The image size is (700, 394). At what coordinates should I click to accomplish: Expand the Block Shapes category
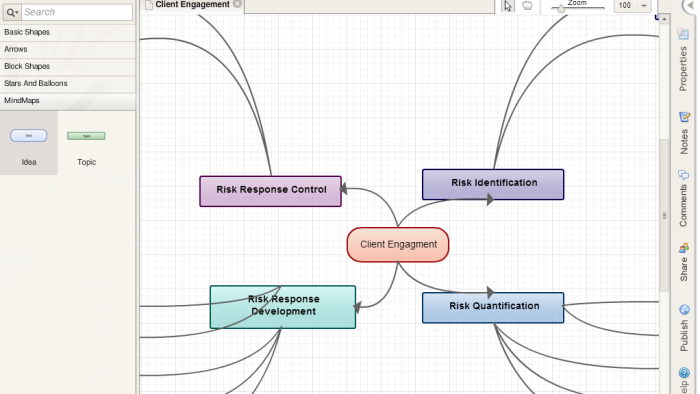pyautogui.click(x=68, y=66)
